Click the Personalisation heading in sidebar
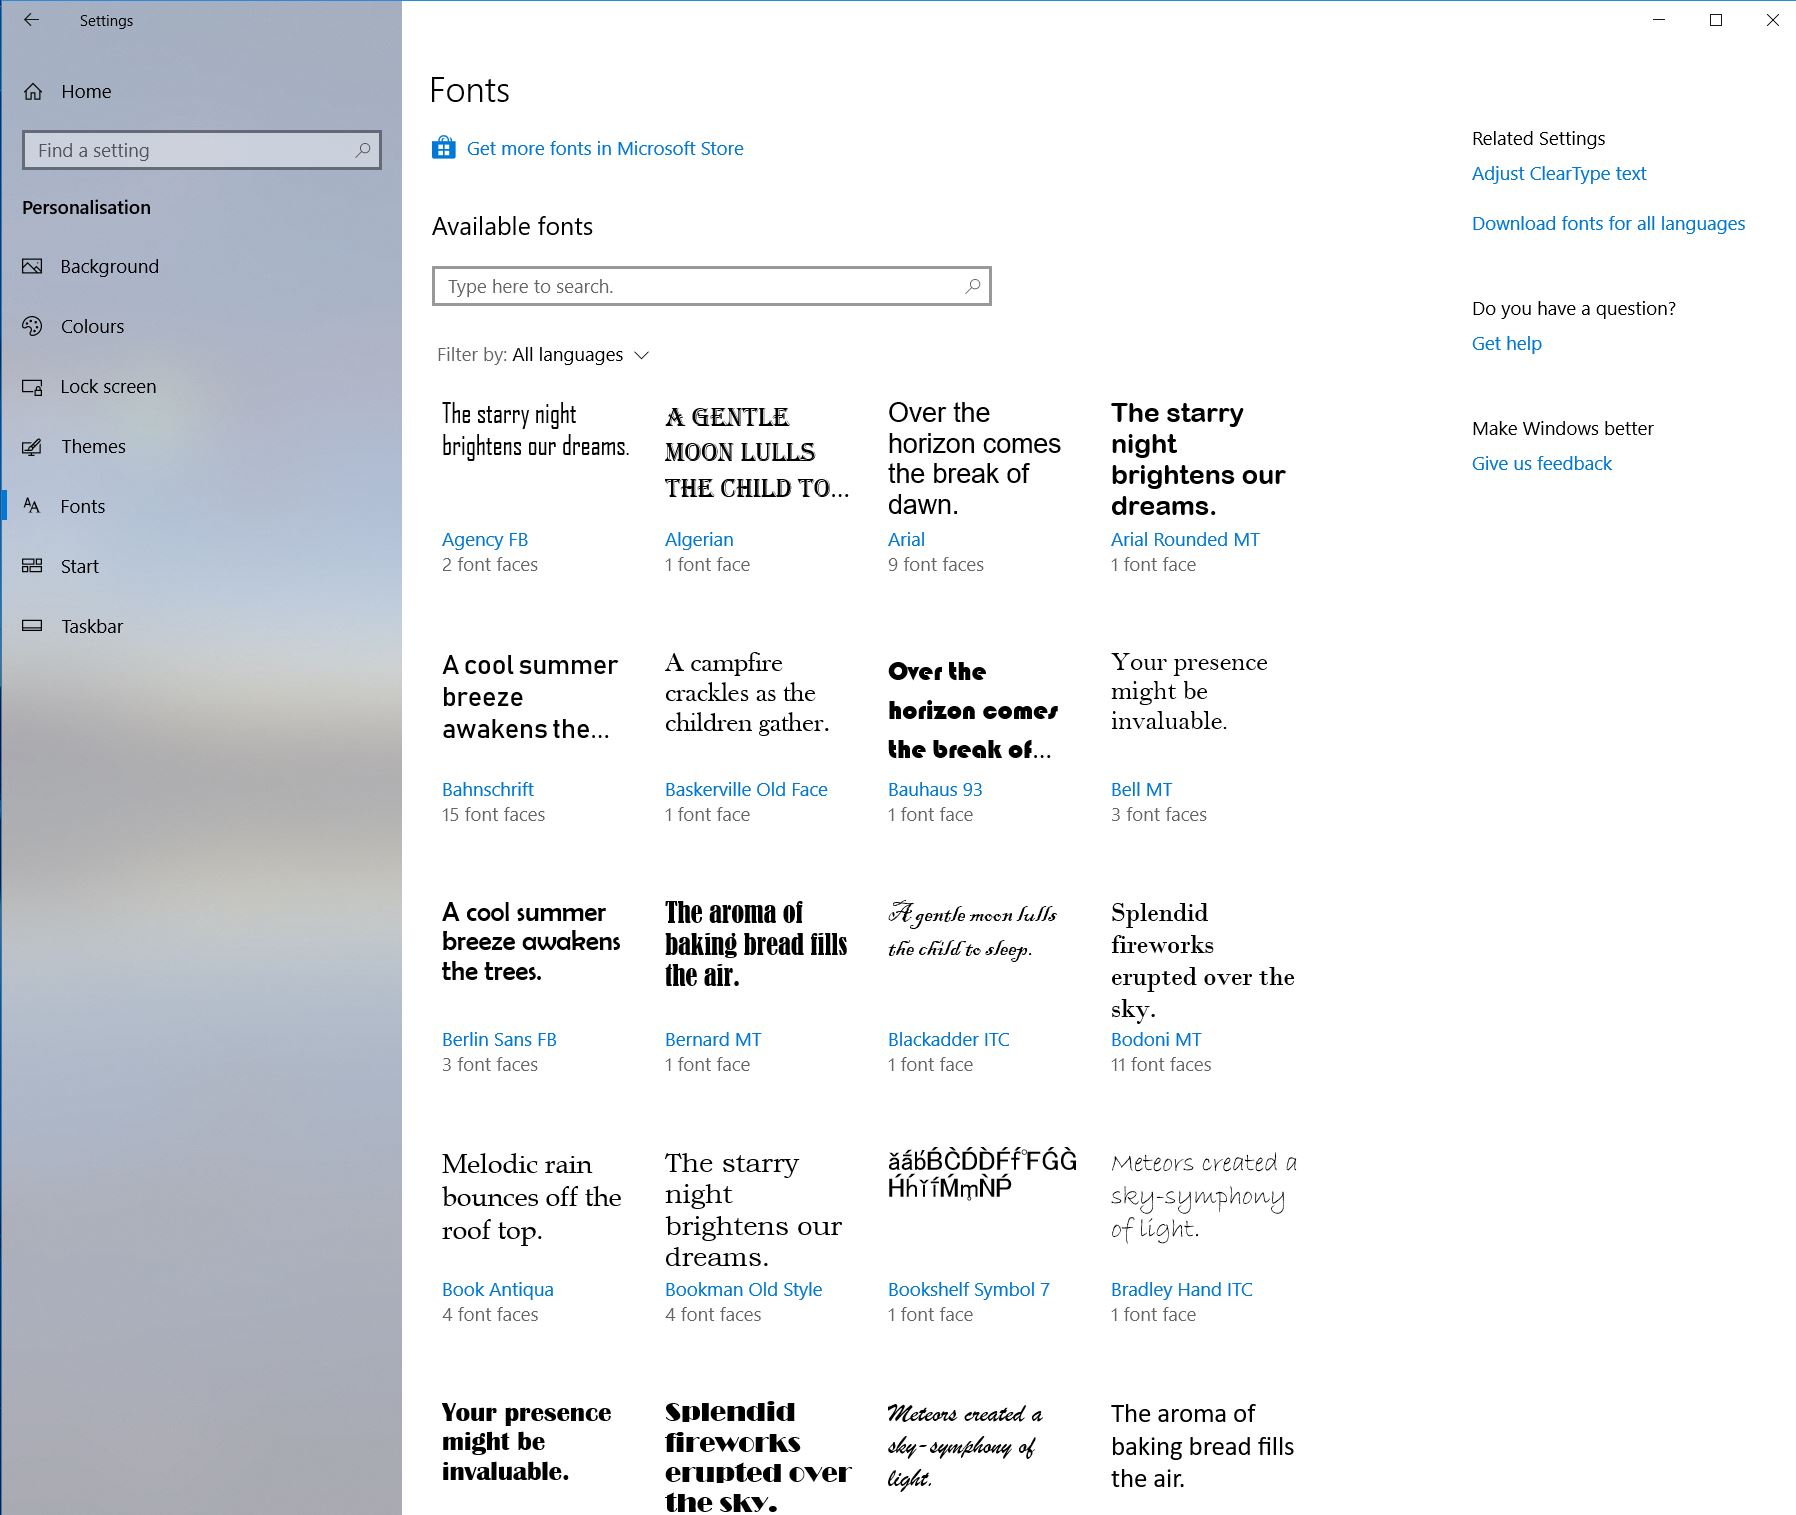1796x1515 pixels. (86, 207)
